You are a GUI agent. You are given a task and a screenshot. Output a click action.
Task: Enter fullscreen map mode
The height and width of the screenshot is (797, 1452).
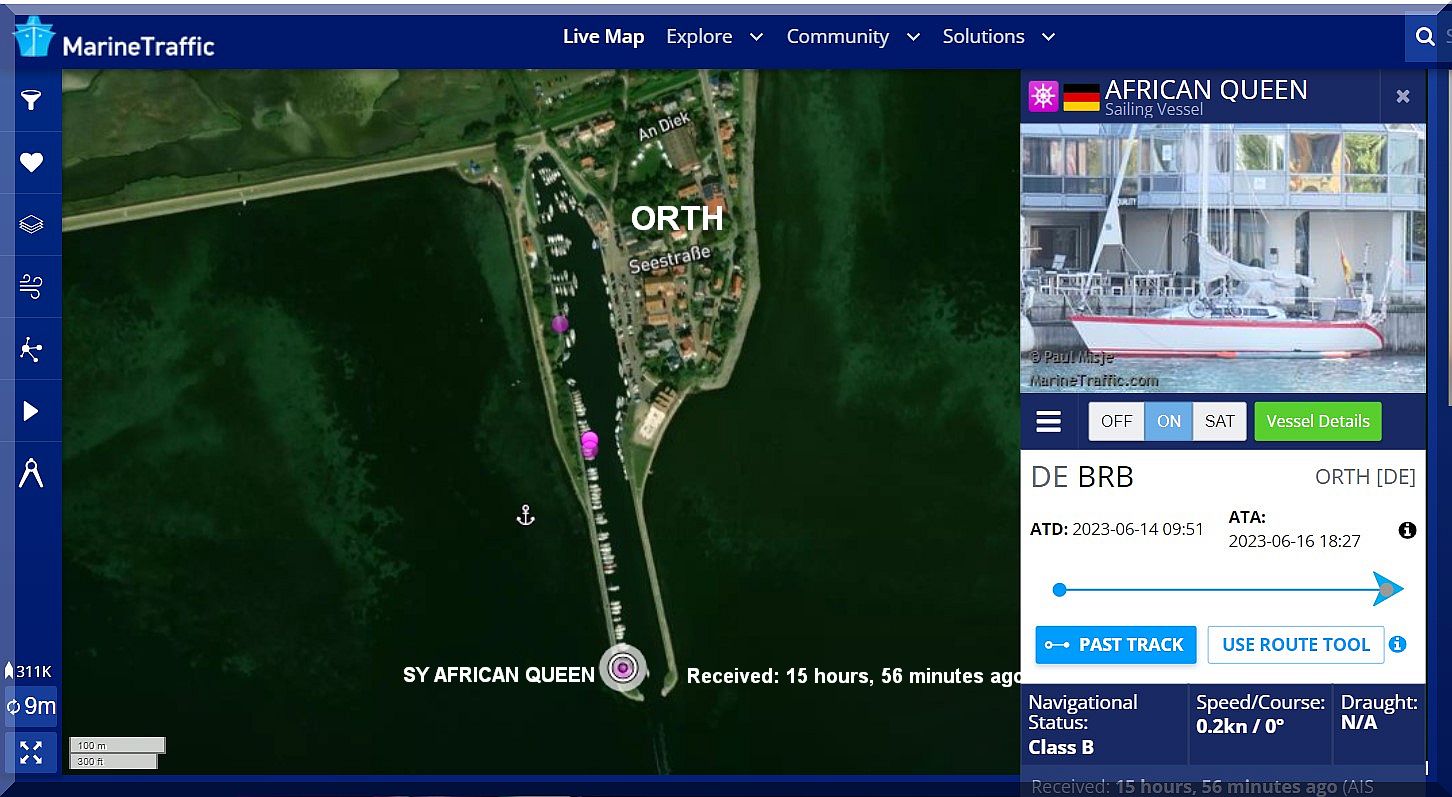click(31, 752)
